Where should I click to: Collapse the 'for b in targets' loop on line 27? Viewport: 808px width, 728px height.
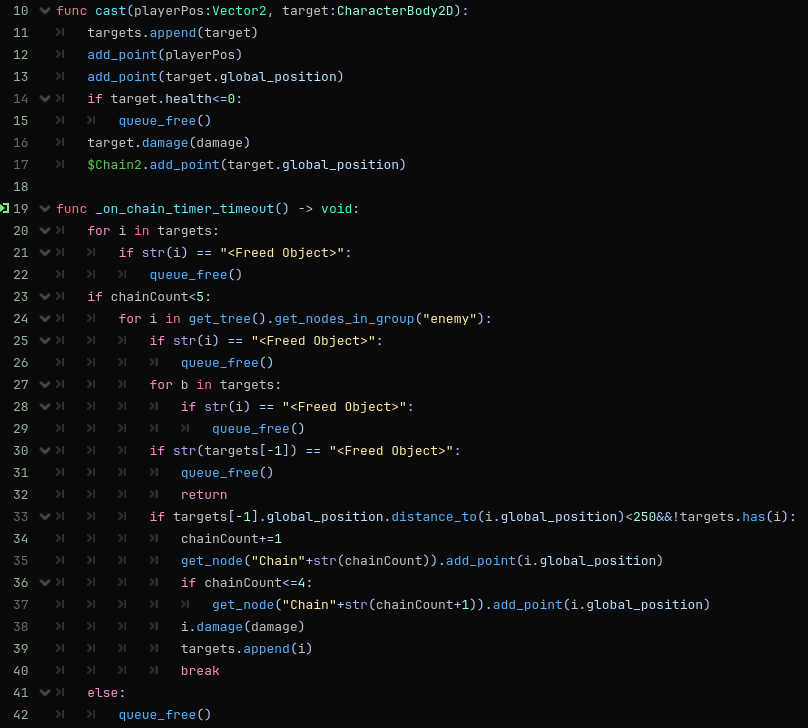(x=44, y=385)
